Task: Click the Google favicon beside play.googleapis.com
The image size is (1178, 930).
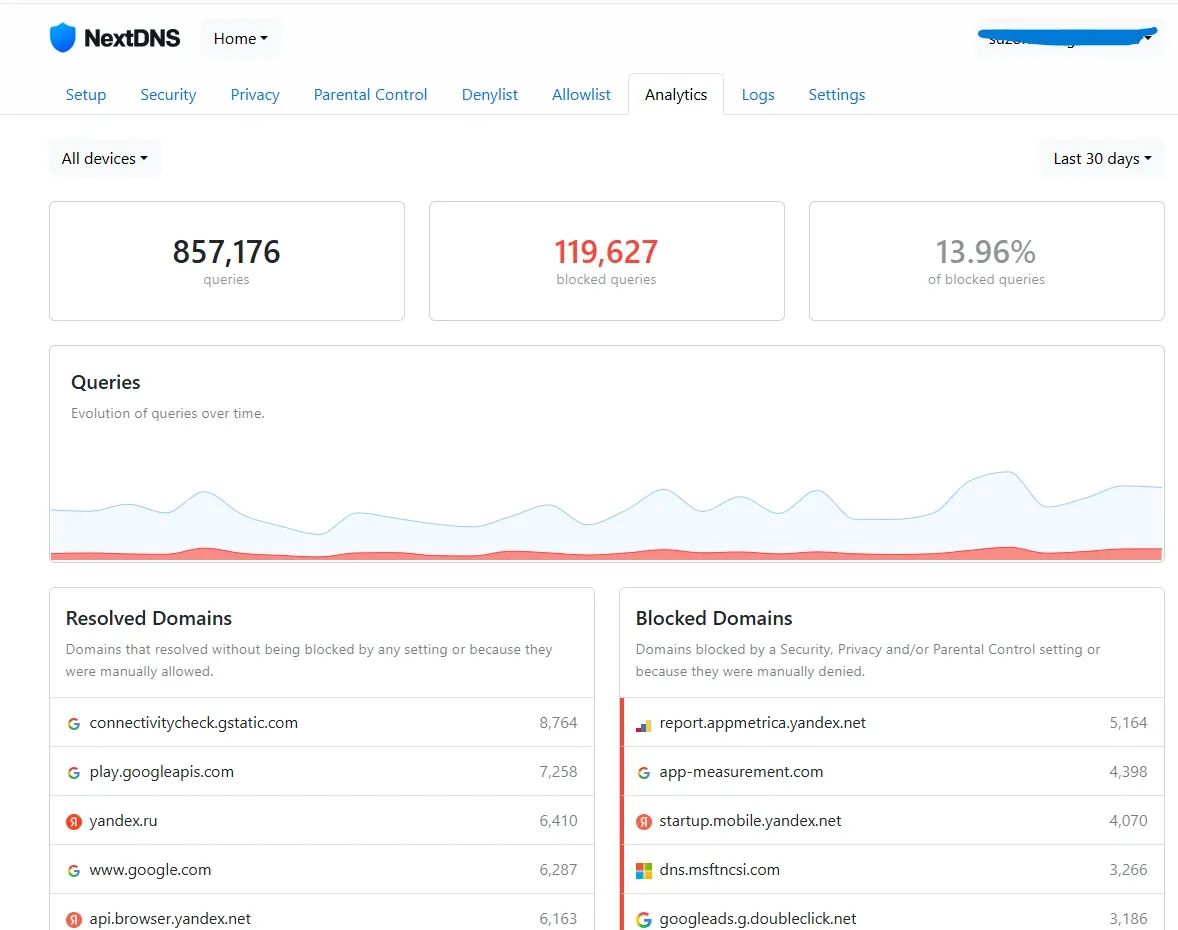Action: pos(73,772)
